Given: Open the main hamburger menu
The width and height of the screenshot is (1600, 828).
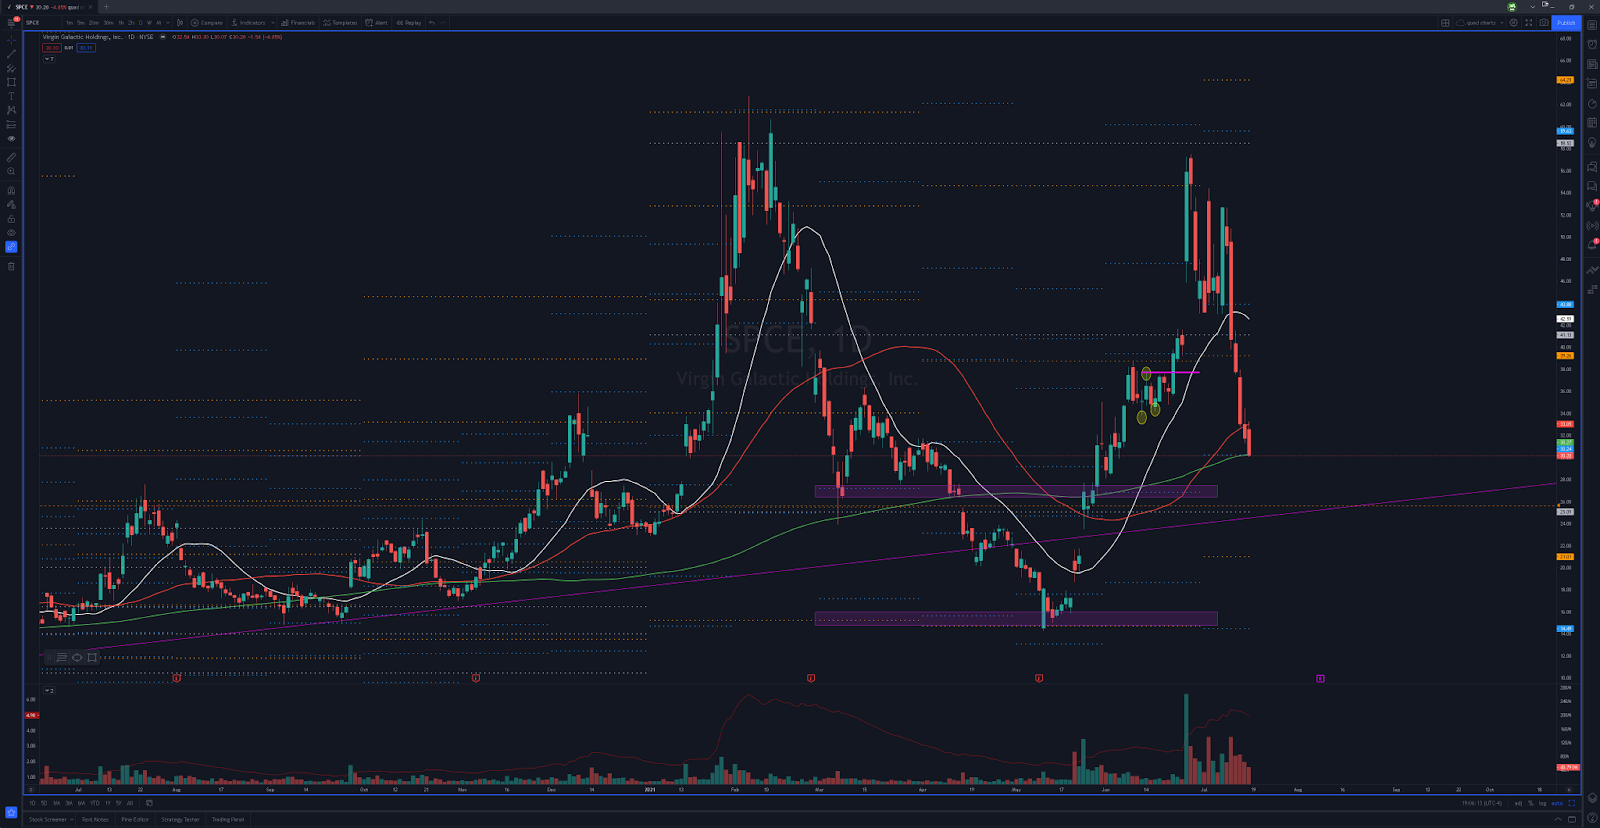Looking at the screenshot, I should click(x=11, y=22).
